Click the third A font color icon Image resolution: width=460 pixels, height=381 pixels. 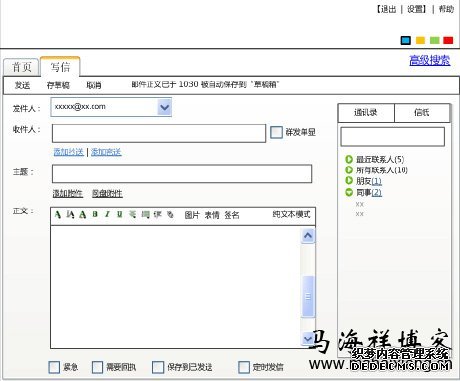(x=83, y=214)
